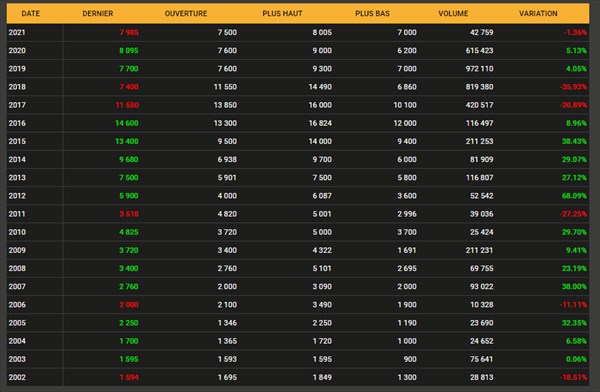Click the 2009 lowest value 1 691
Image resolution: width=600 pixels, height=392 pixels.
click(407, 250)
